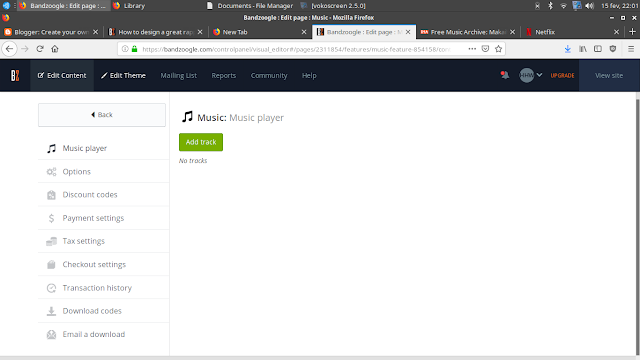Screen dimensions: 640x360
Task: Click the Email a download envelope icon
Action: (x=51, y=335)
